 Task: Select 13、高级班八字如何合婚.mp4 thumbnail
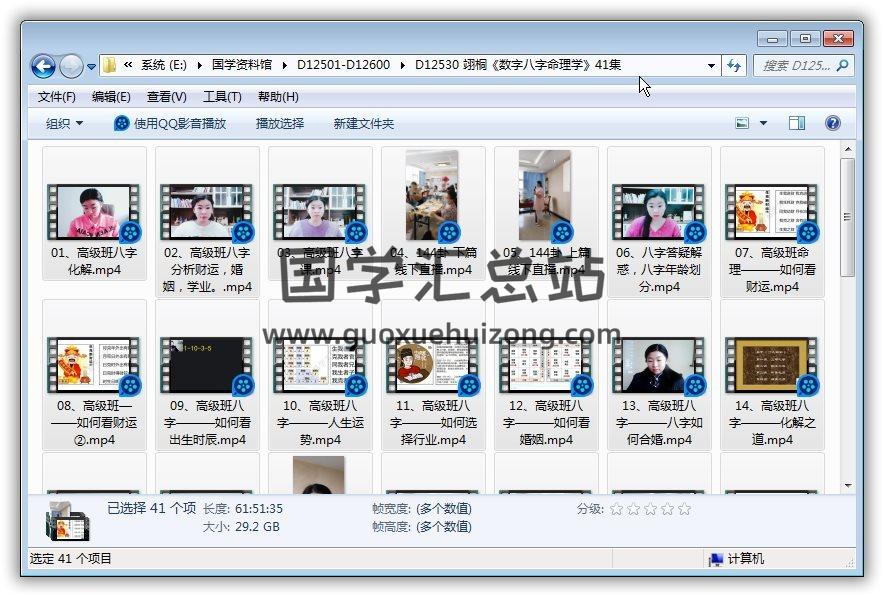[658, 365]
